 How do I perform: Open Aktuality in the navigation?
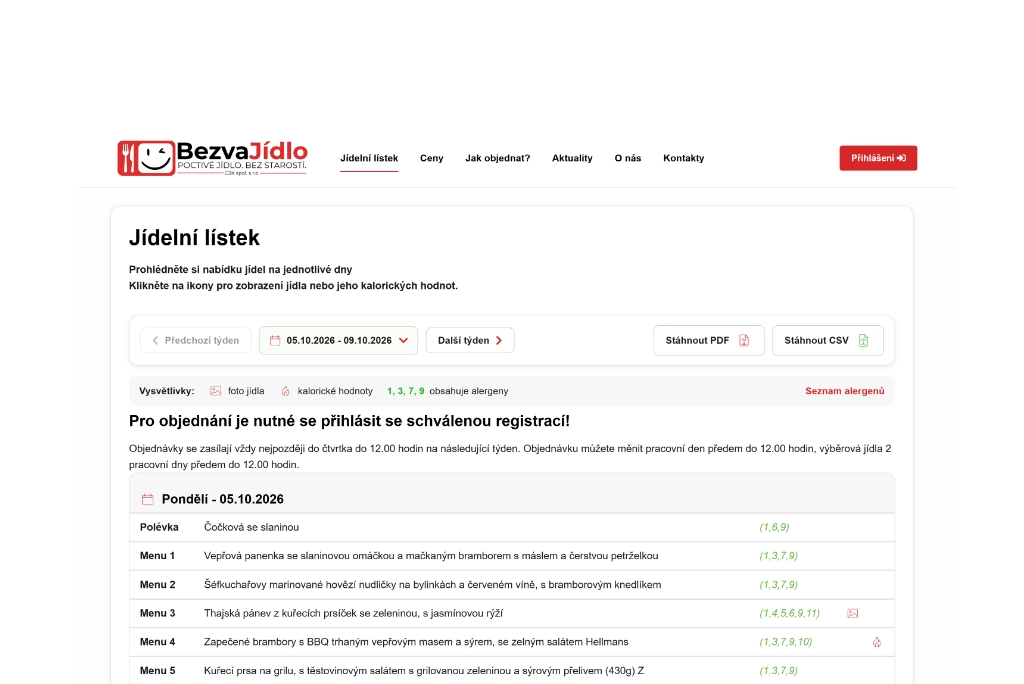pyautogui.click(x=572, y=158)
